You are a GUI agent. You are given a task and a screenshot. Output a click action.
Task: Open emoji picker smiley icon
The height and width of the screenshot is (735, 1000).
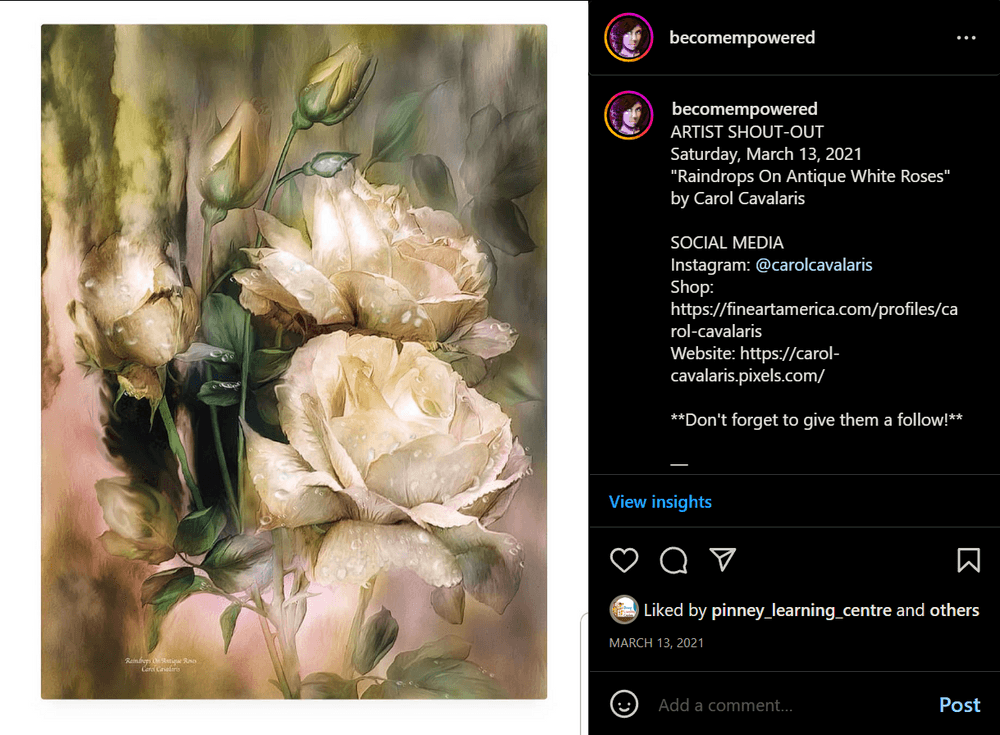pos(624,704)
